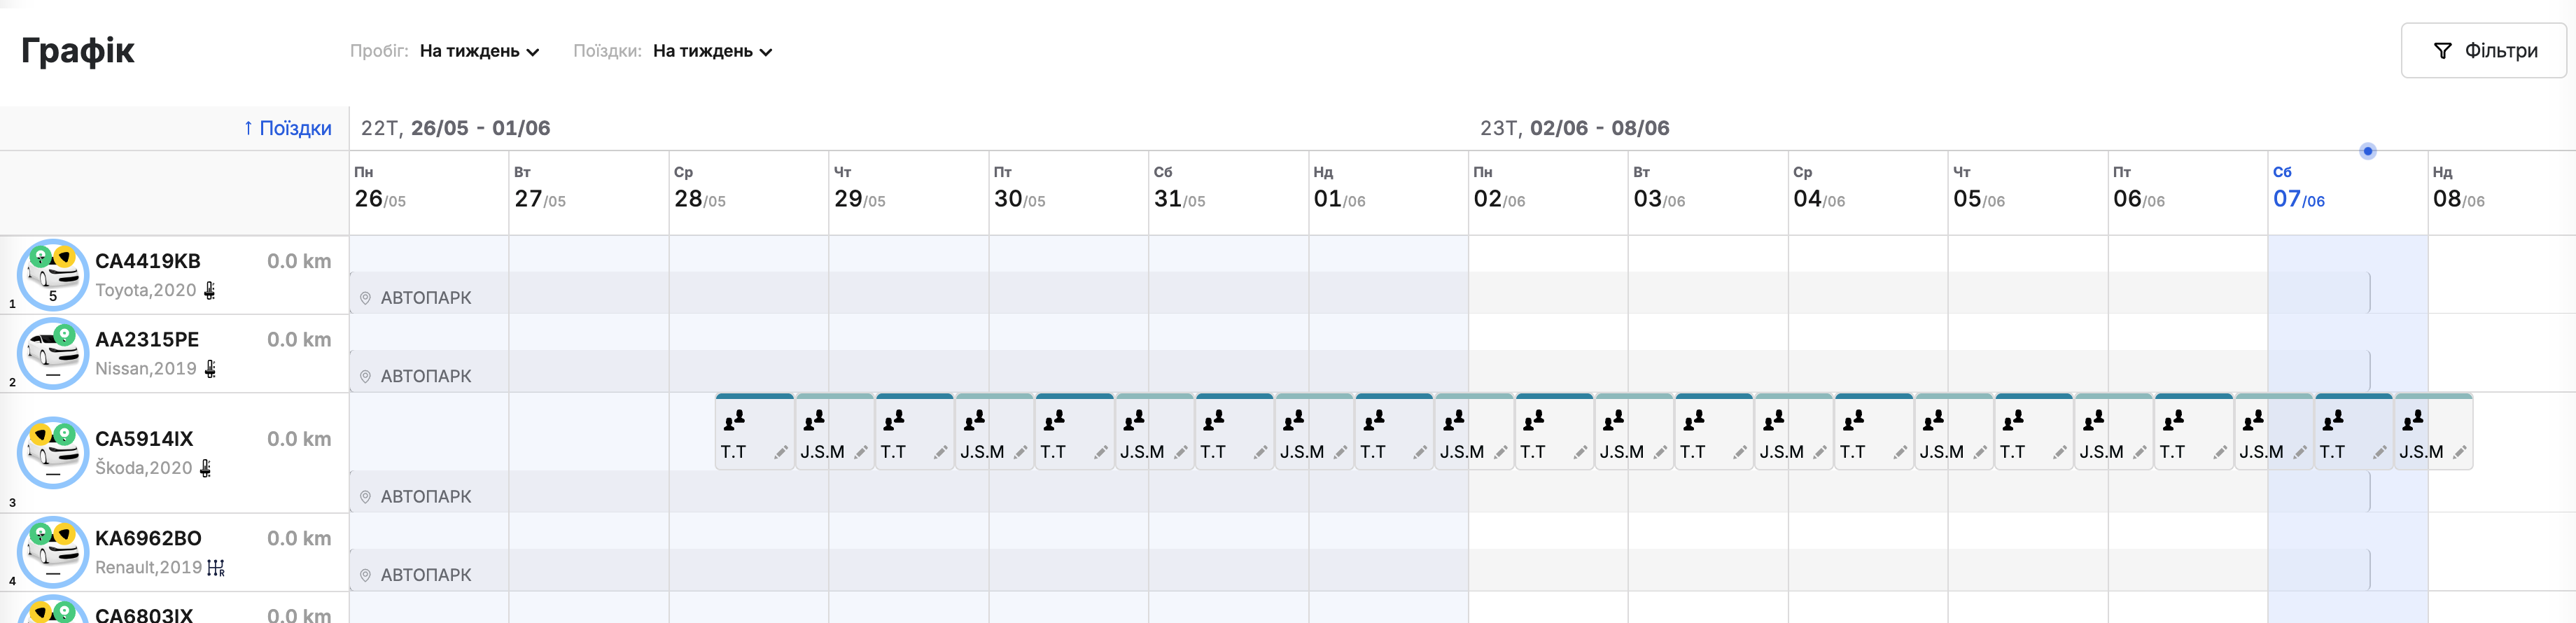Viewport: 2576px width, 623px height.
Task: Click the pencil on the 03/06 T.T shift
Action: (x=1740, y=453)
